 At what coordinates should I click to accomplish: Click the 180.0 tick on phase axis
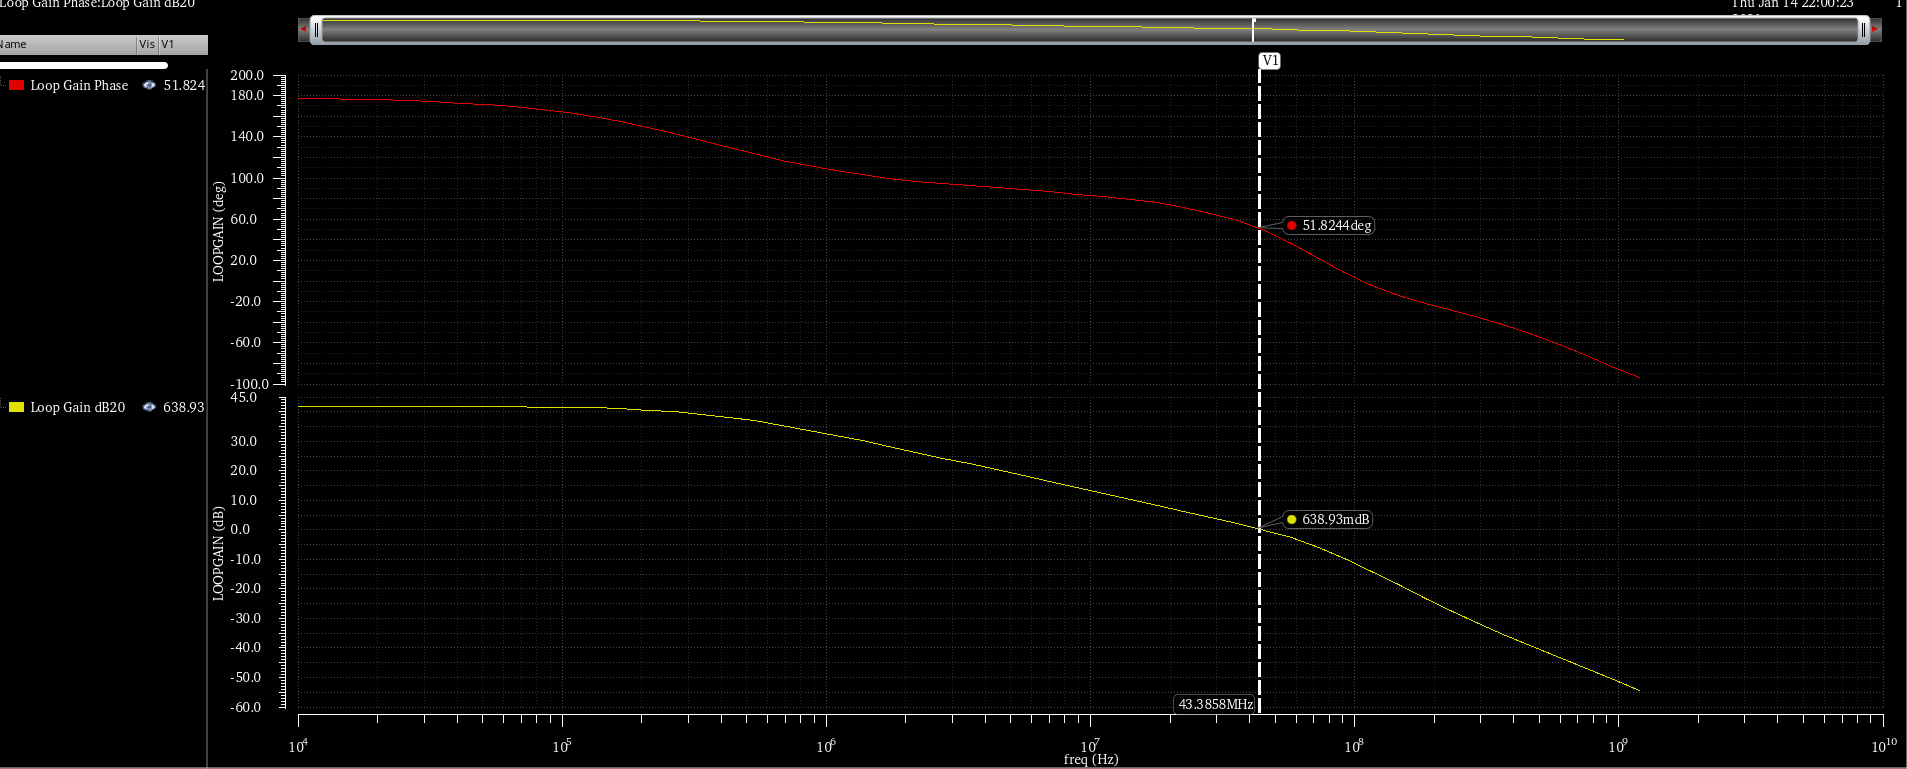click(247, 96)
